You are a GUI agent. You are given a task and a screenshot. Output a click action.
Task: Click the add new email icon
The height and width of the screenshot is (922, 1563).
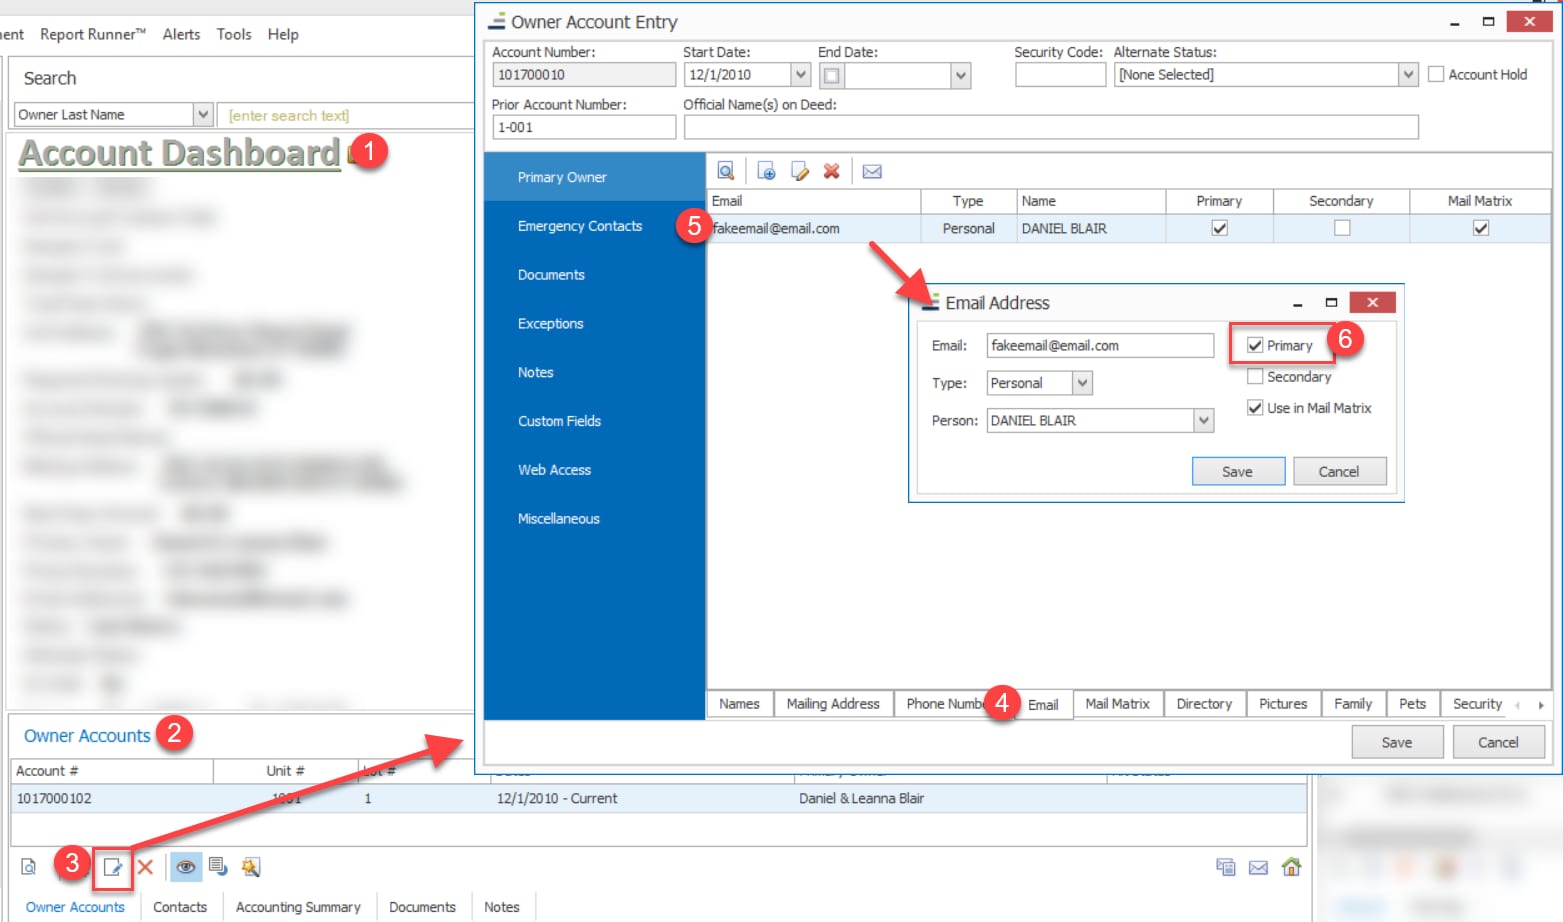766,171
